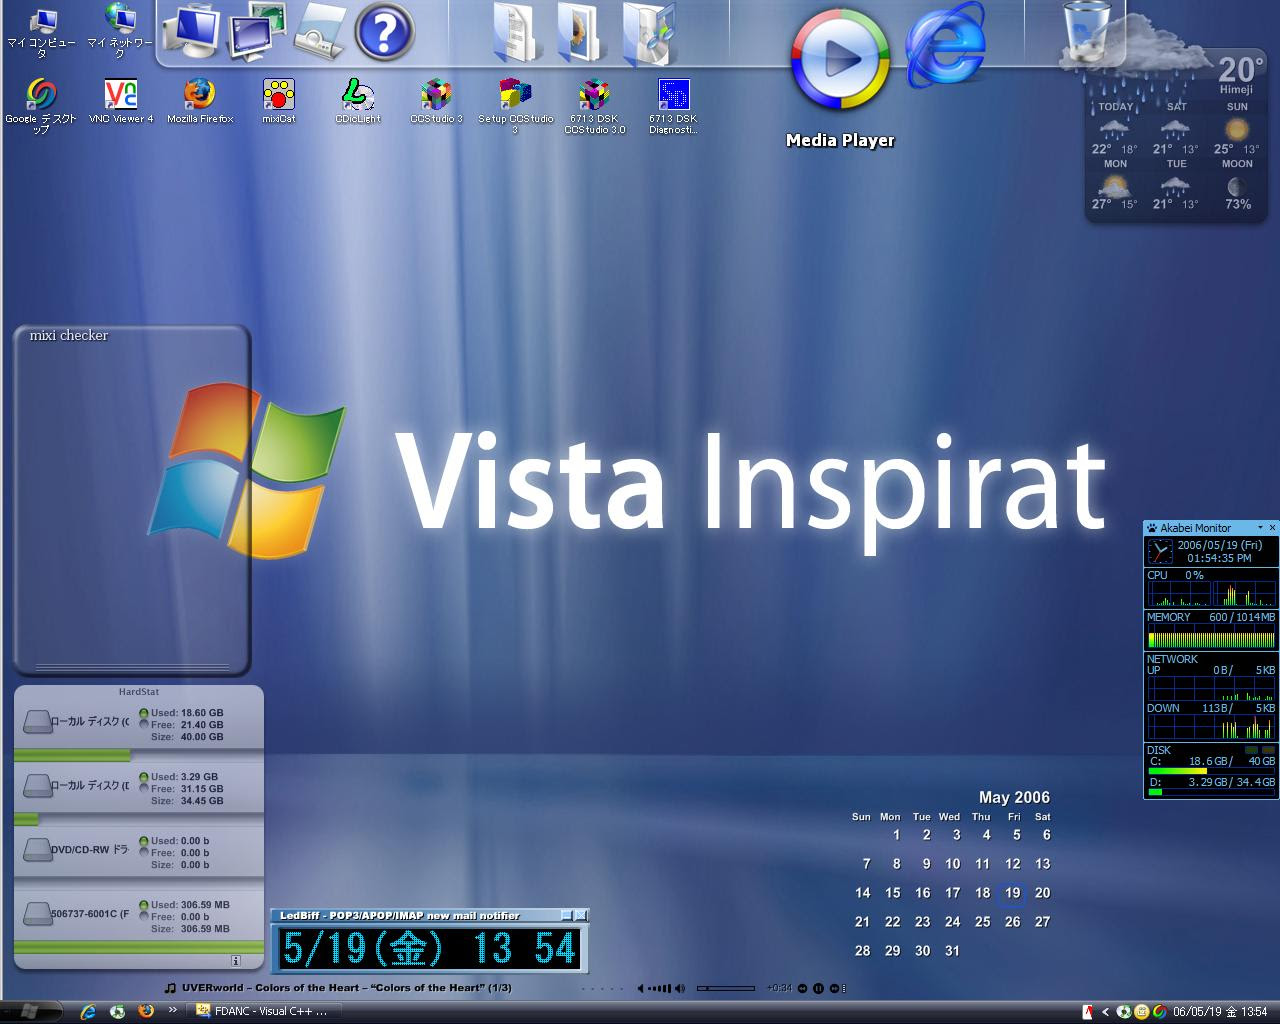Open the music folder dock icon

648,32
